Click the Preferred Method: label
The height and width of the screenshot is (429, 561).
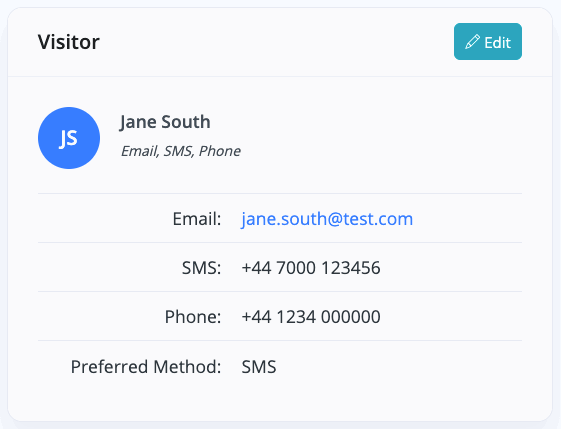click(x=146, y=367)
